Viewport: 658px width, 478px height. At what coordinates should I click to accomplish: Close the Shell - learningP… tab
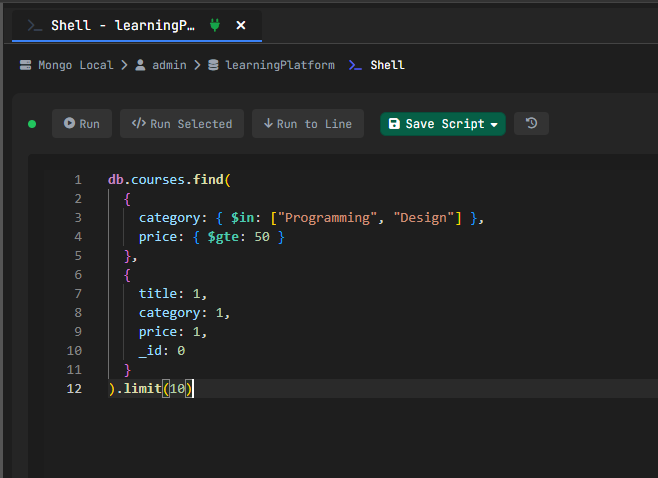[x=241, y=26]
